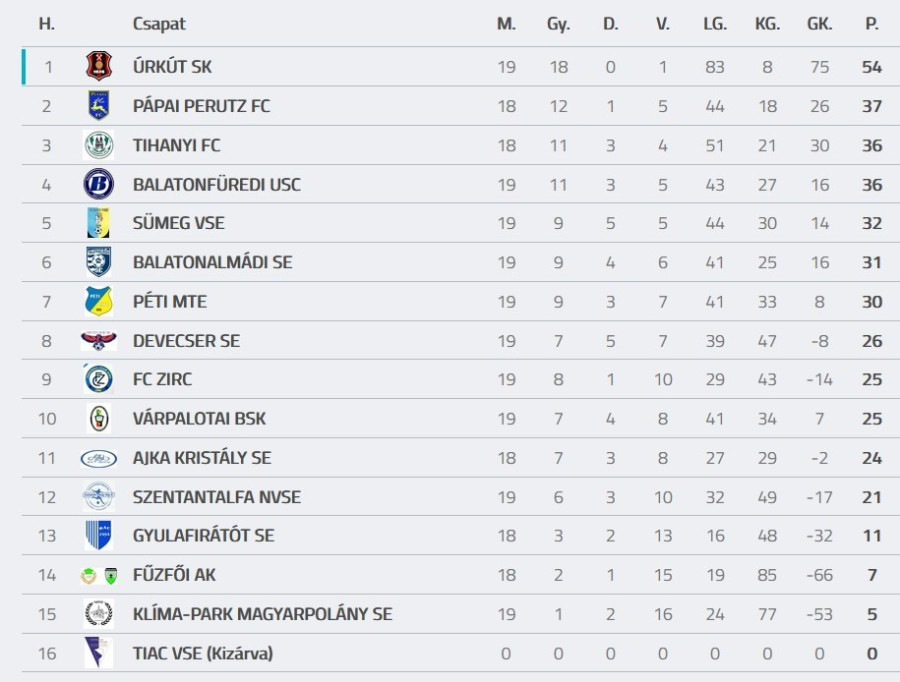
Task: Click the GK. goal difference header
Action: [819, 24]
